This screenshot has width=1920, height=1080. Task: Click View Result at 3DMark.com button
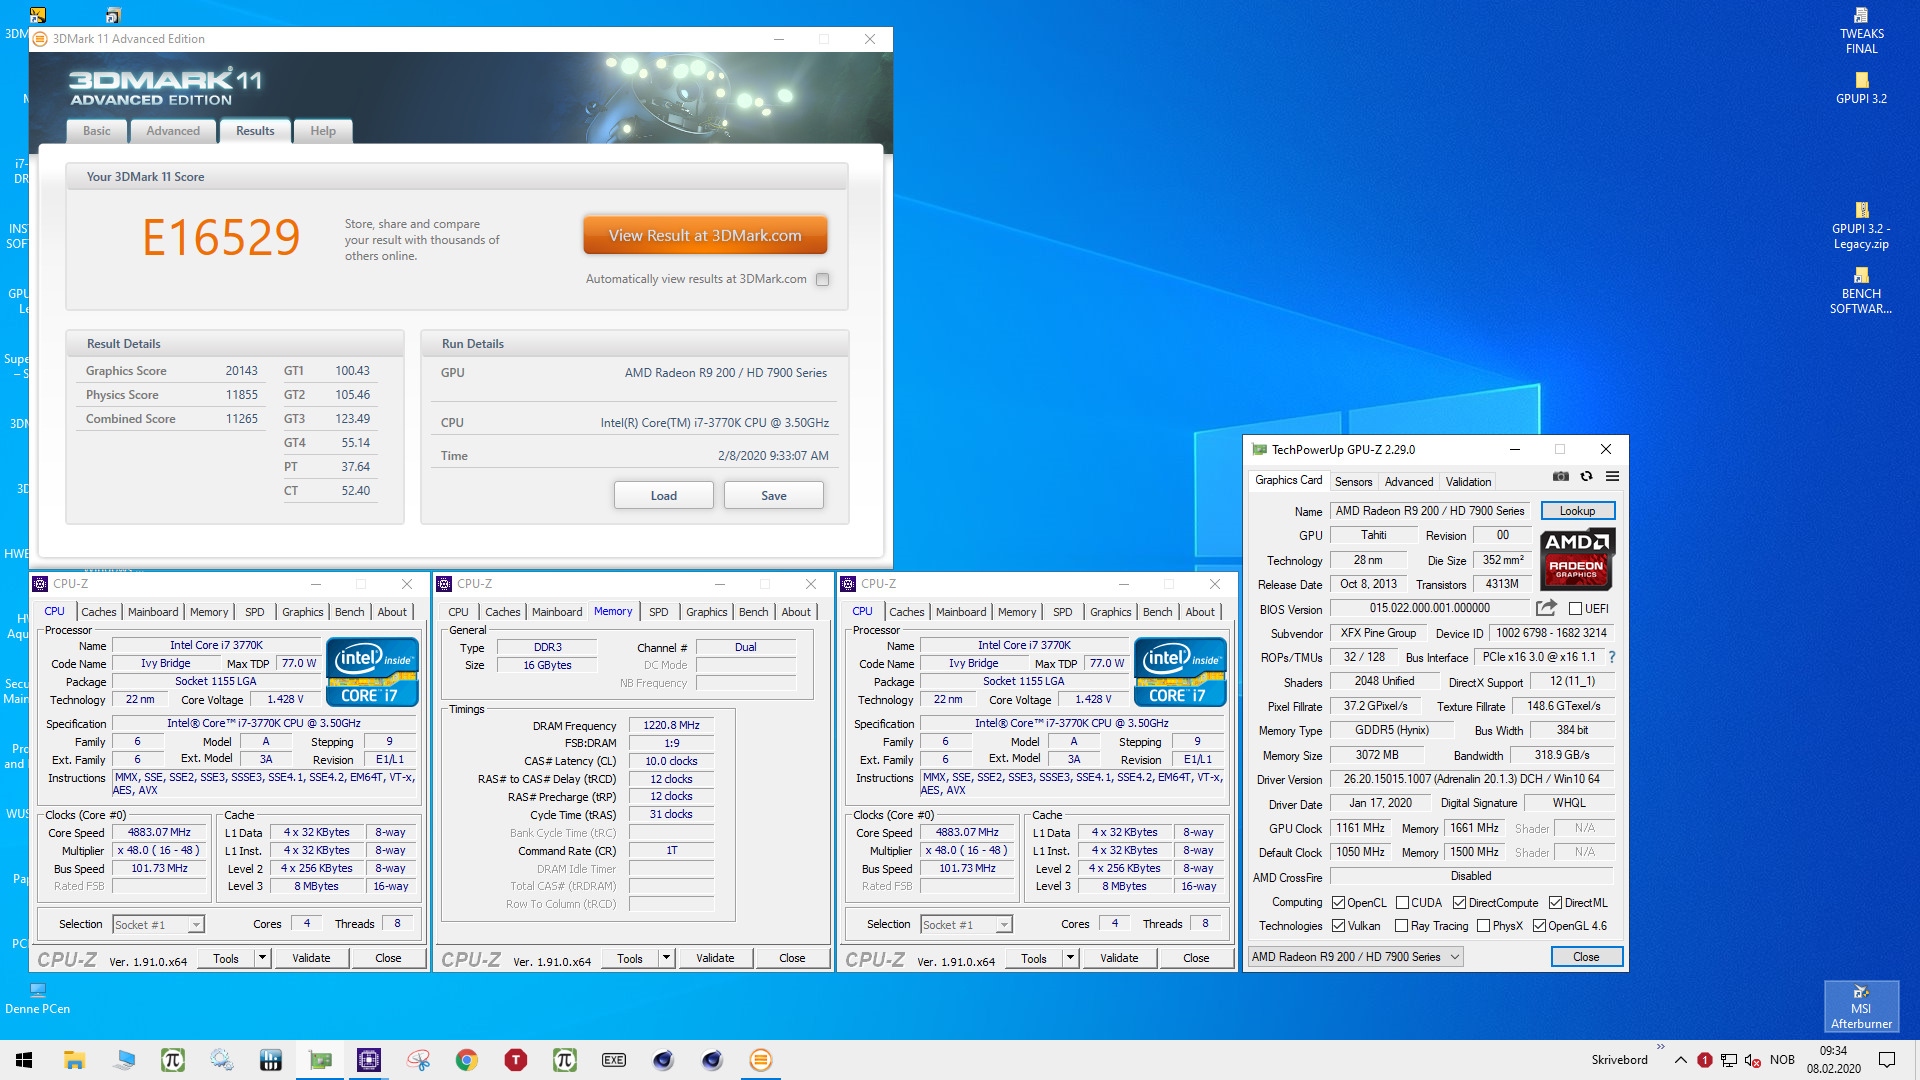pos(705,236)
